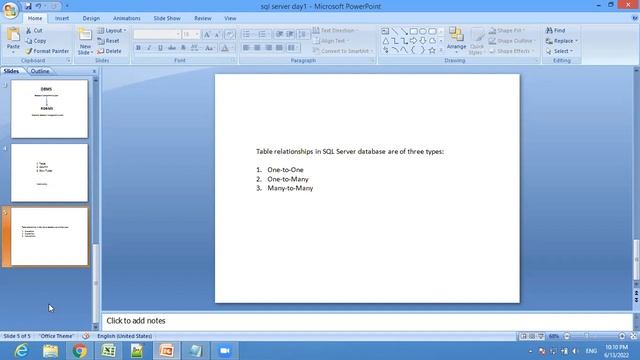Open Change Case options
640x360 pixels.
(210, 48)
